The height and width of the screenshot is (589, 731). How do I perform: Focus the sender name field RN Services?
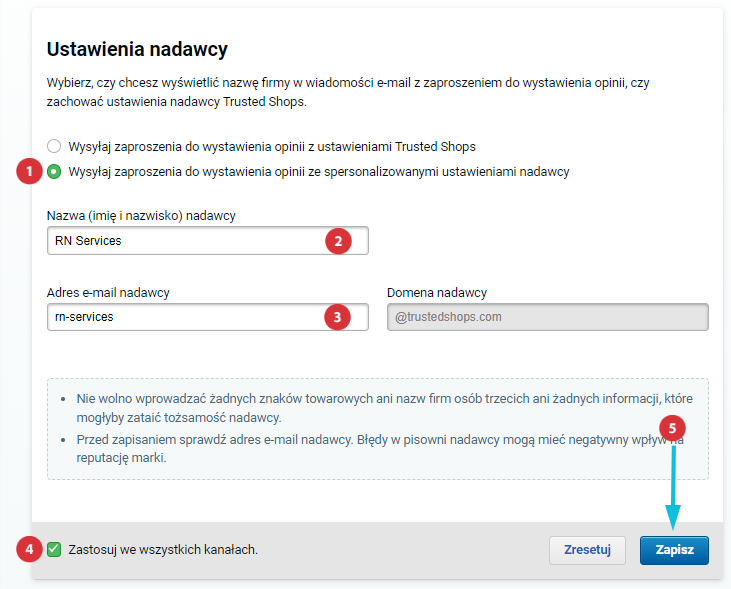(208, 241)
